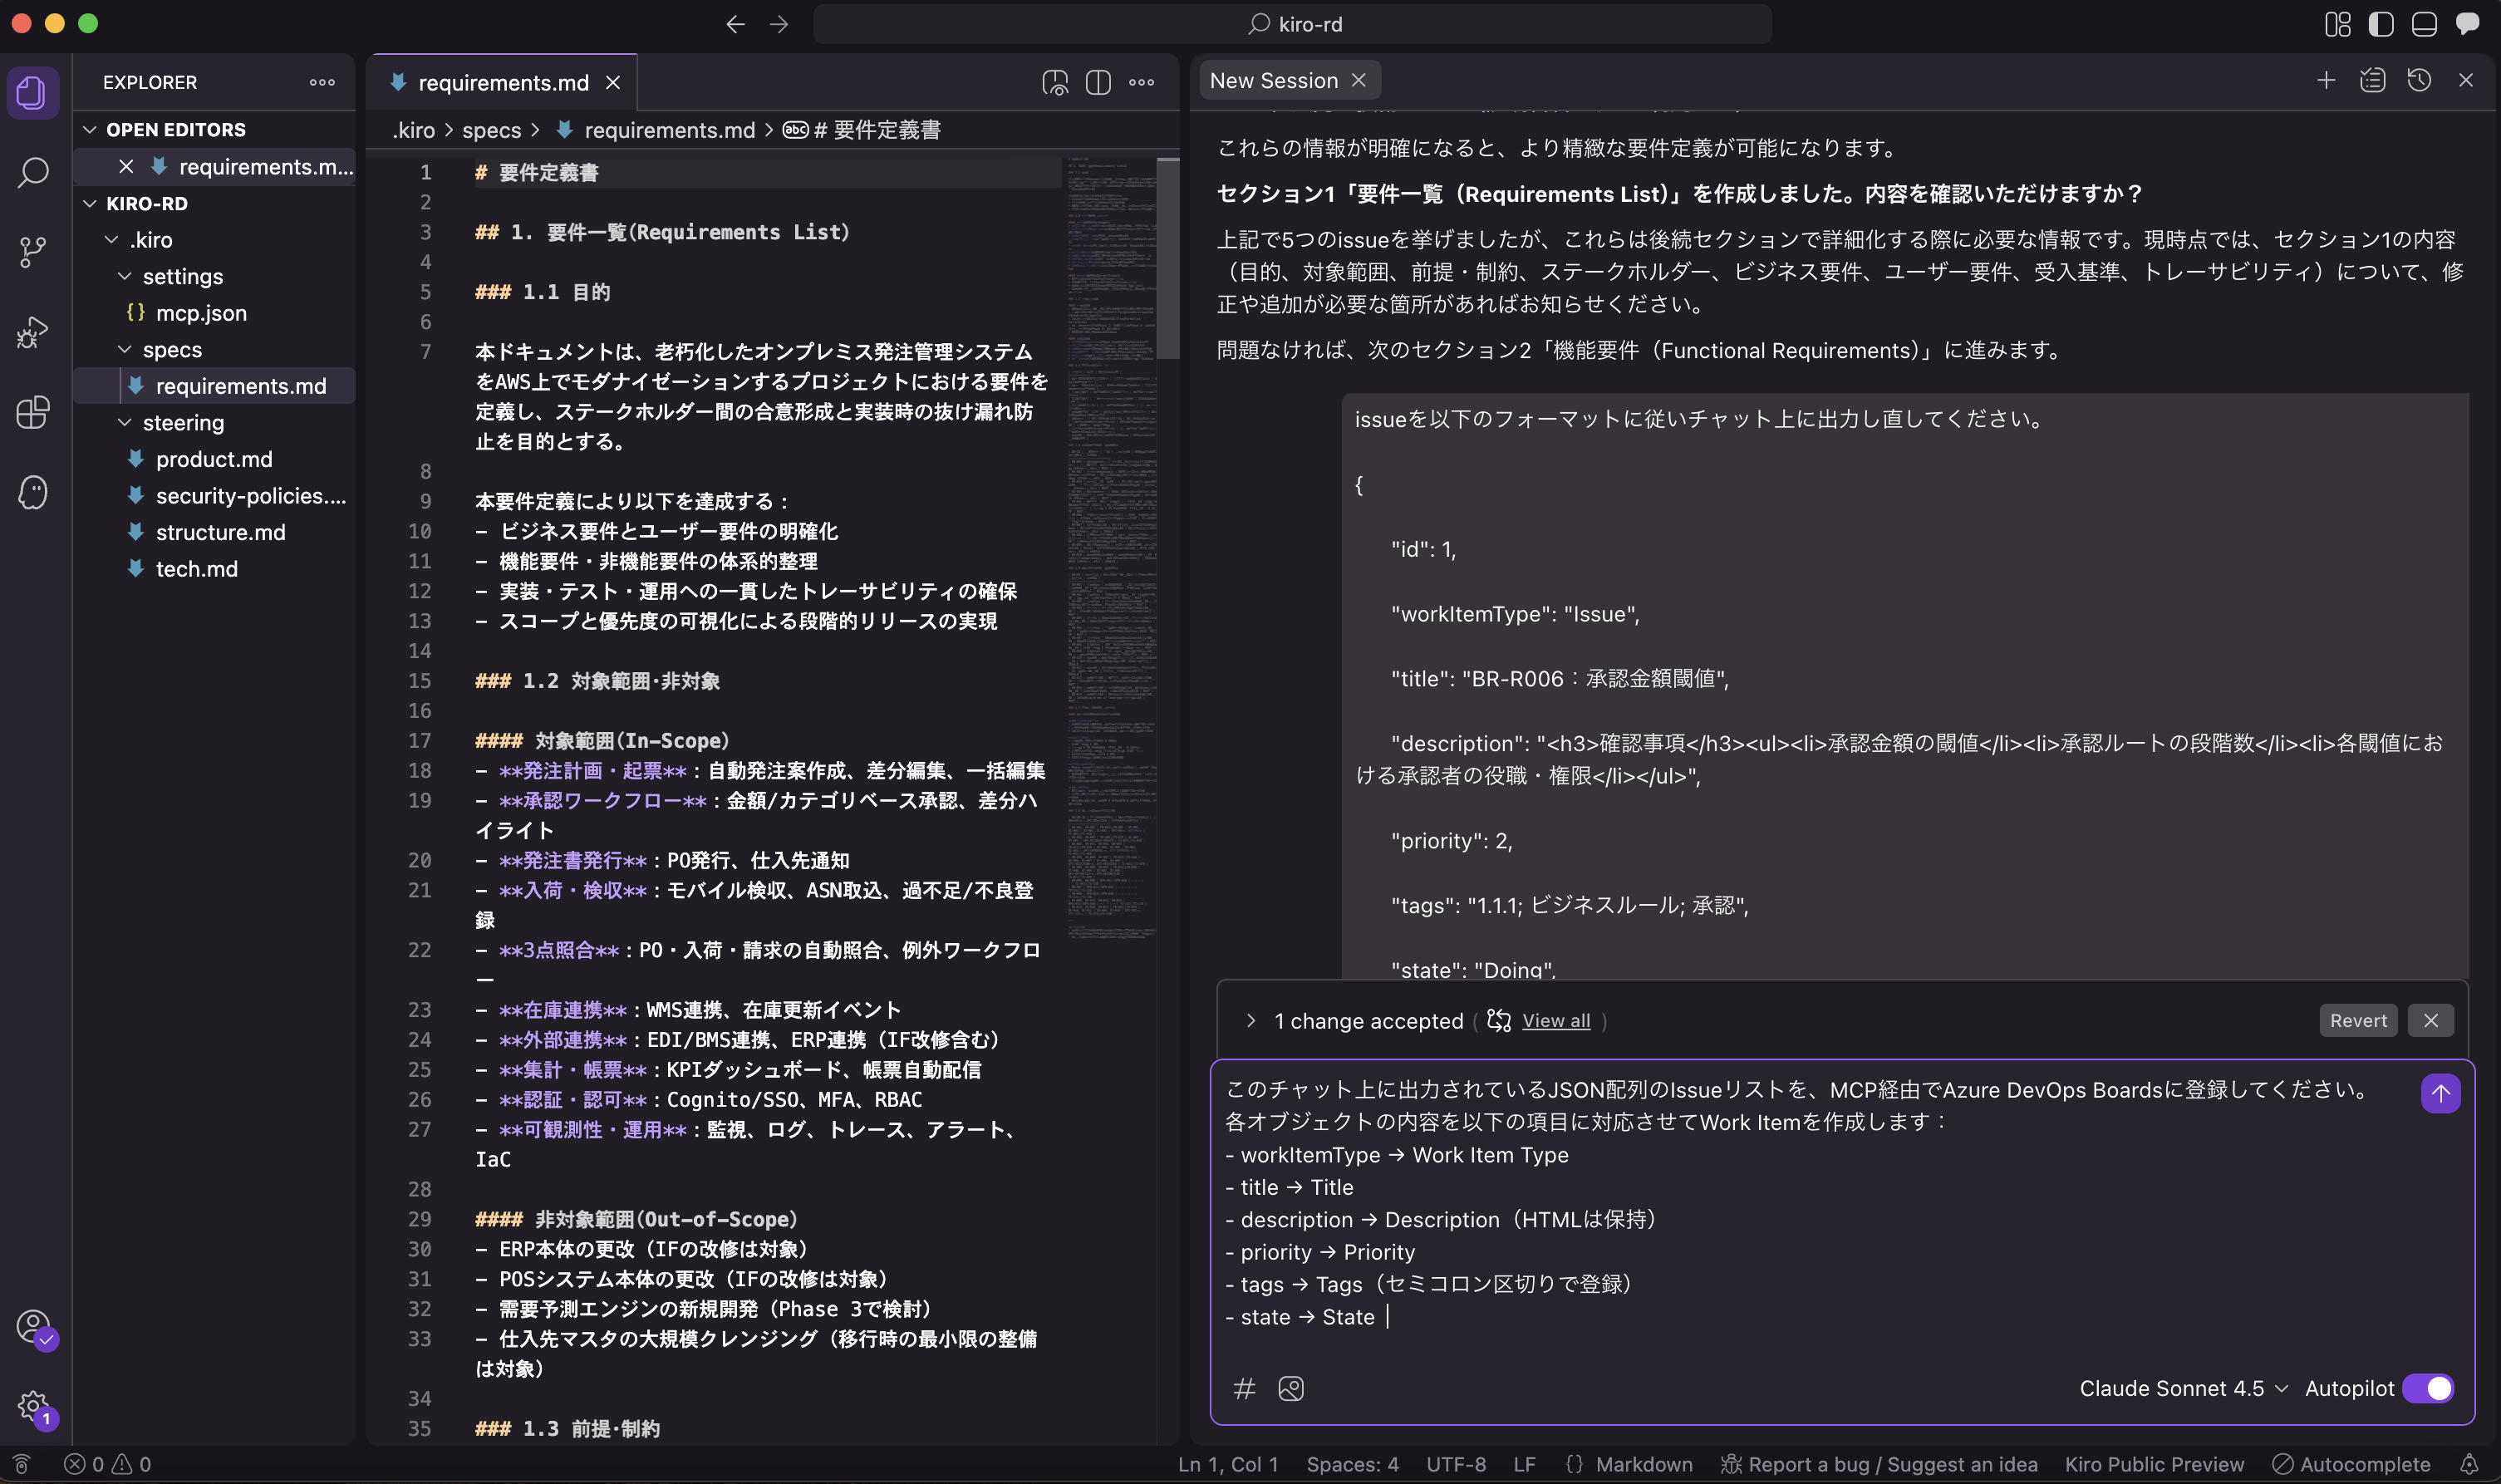The image size is (2501, 1484).
Task: Click the Revert button
Action: [2357, 1021]
